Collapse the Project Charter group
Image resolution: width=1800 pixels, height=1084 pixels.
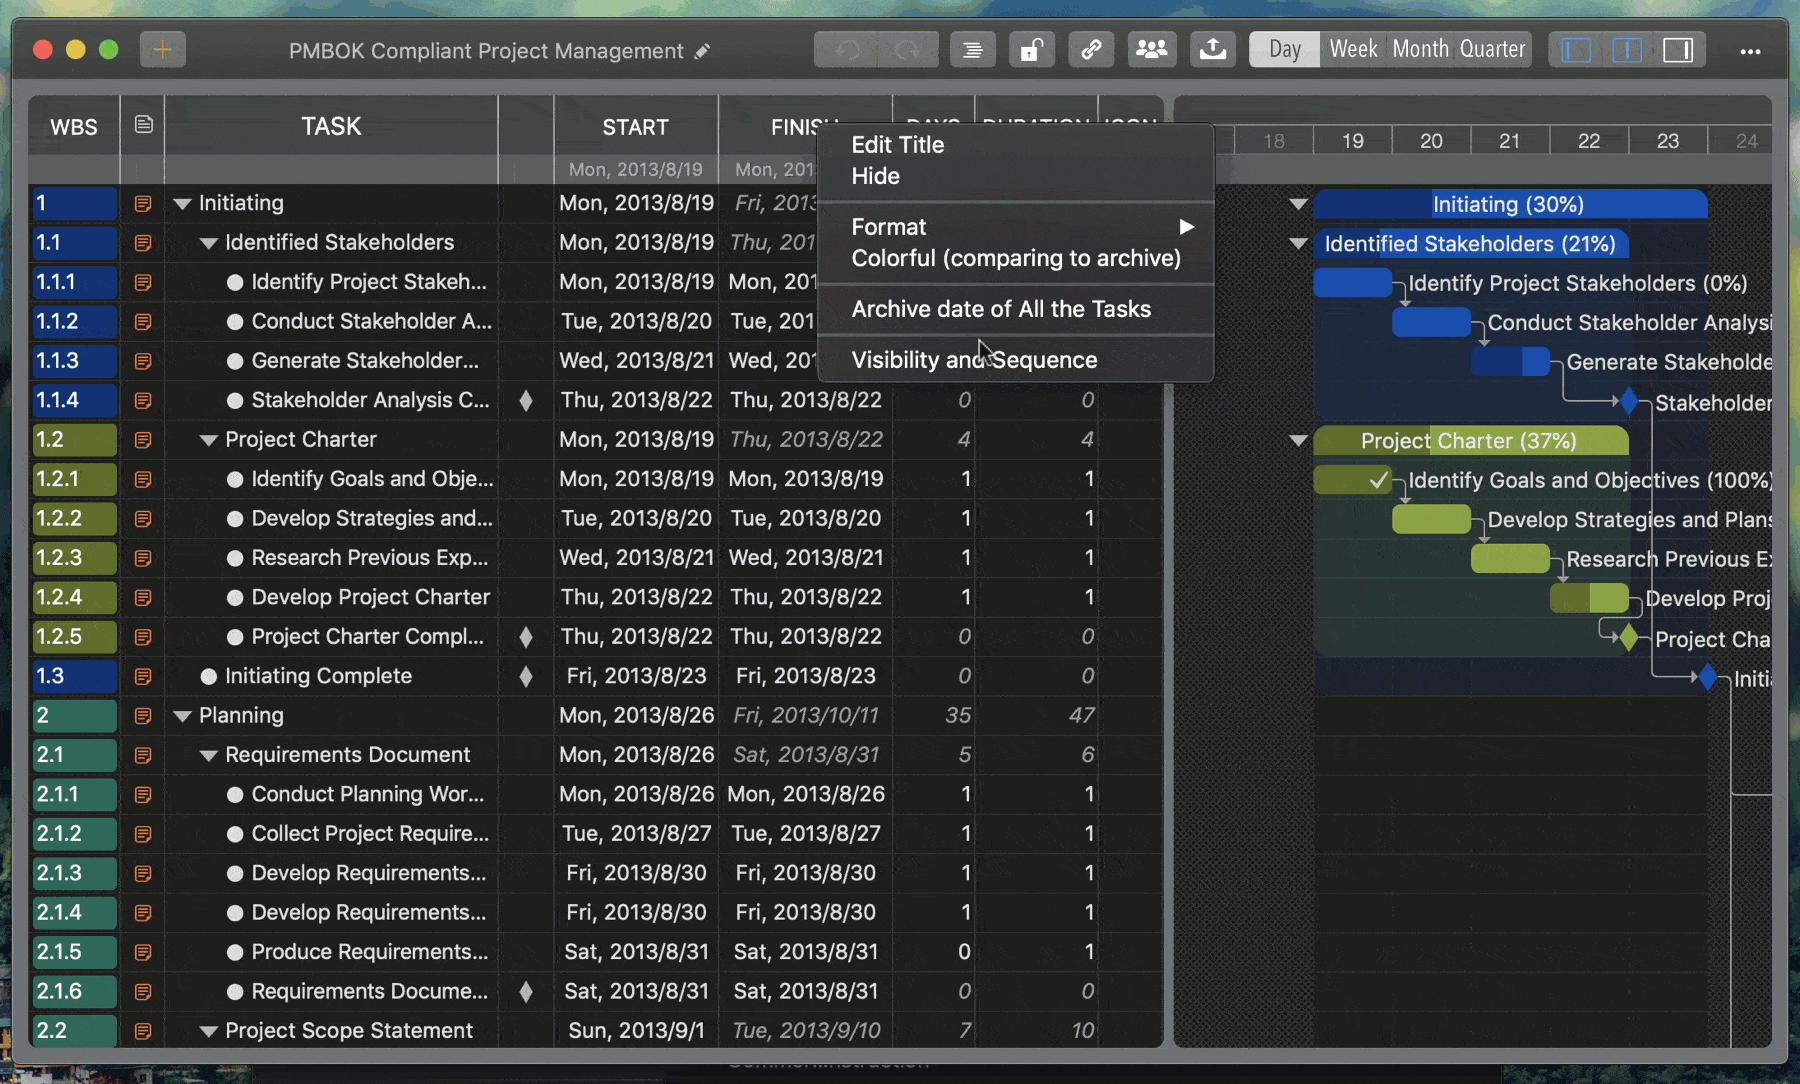[x=208, y=440]
